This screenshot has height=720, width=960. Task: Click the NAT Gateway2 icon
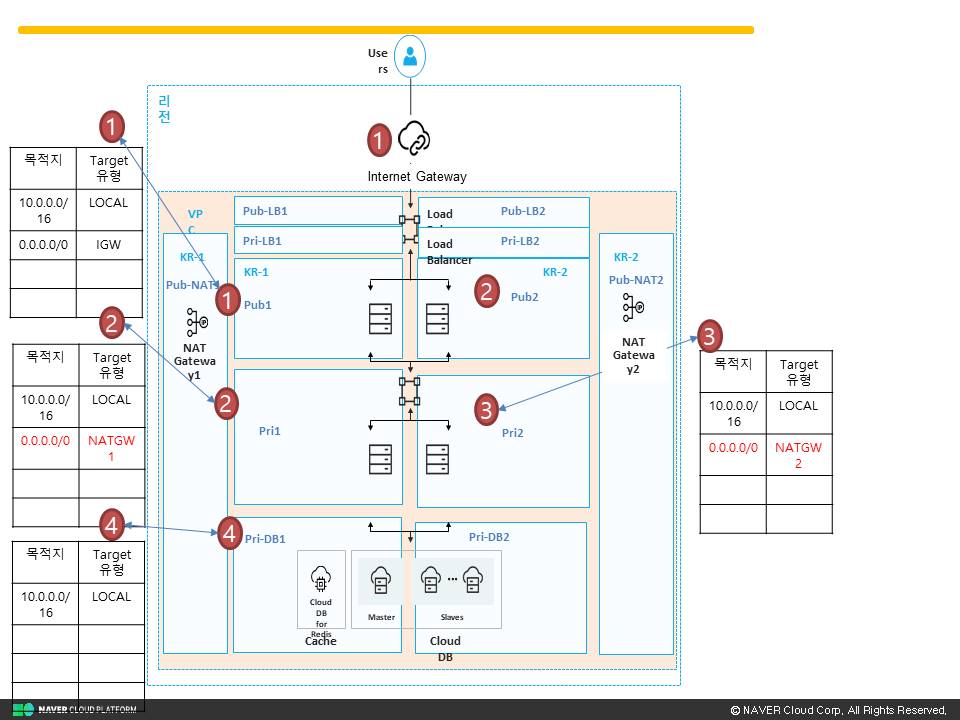[x=633, y=307]
